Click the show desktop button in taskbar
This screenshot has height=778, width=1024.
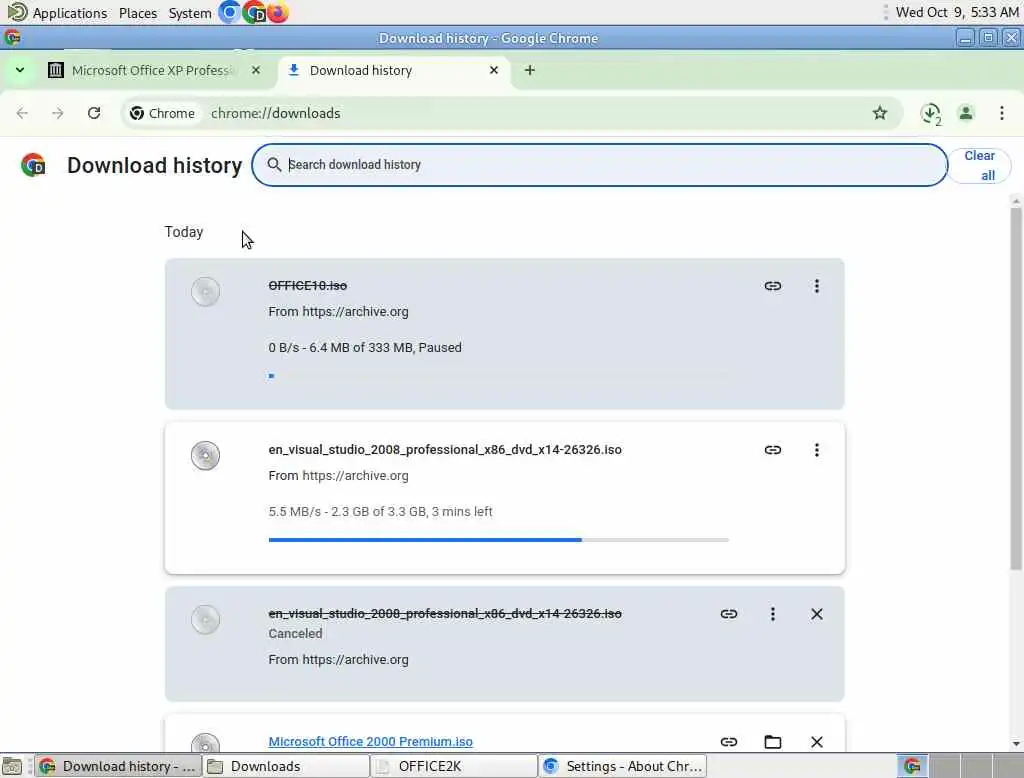point(12,766)
